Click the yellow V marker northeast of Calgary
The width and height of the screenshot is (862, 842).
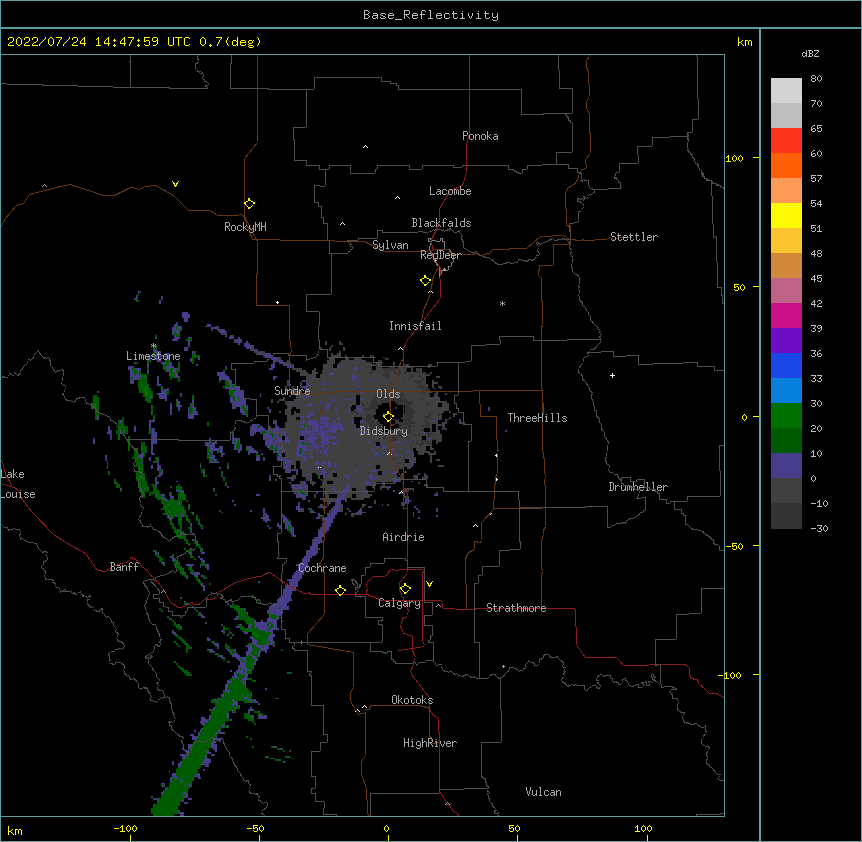pos(429,584)
